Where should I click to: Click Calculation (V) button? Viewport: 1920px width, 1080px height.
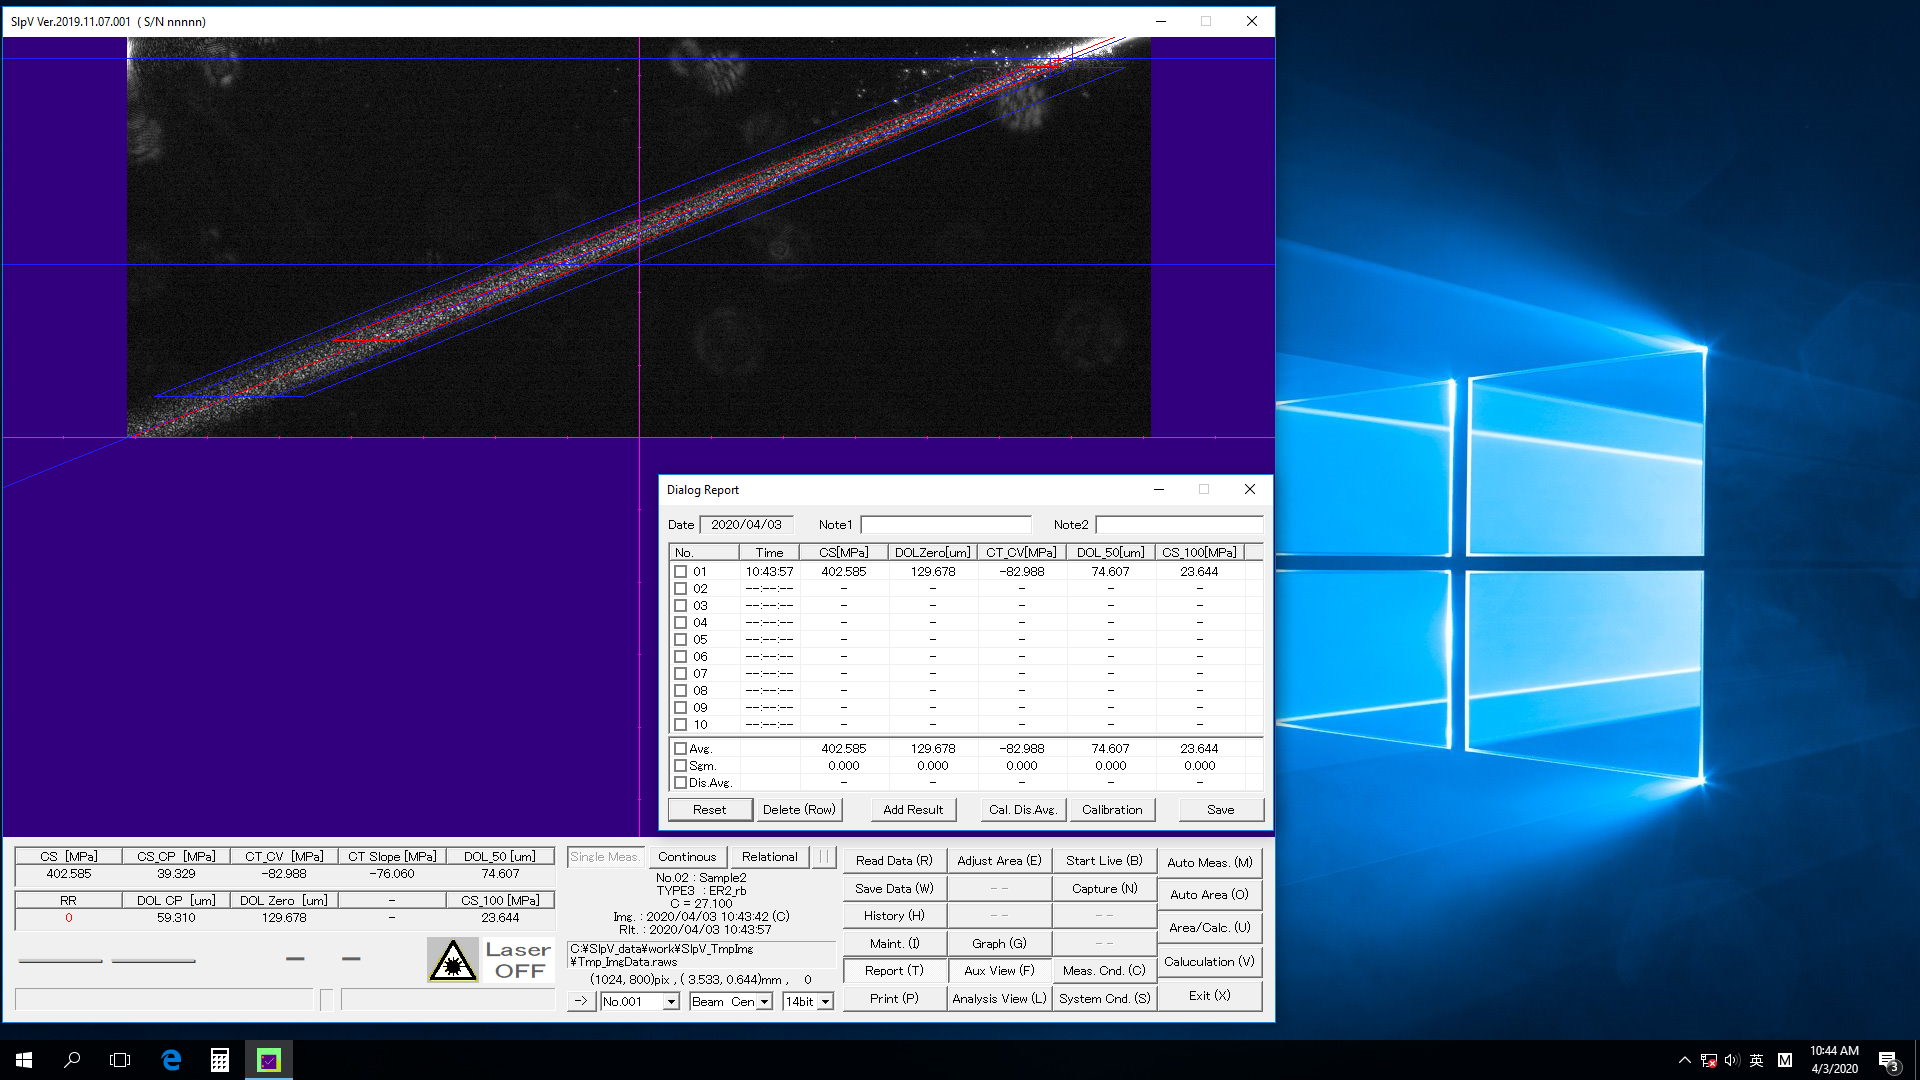pos(1209,962)
